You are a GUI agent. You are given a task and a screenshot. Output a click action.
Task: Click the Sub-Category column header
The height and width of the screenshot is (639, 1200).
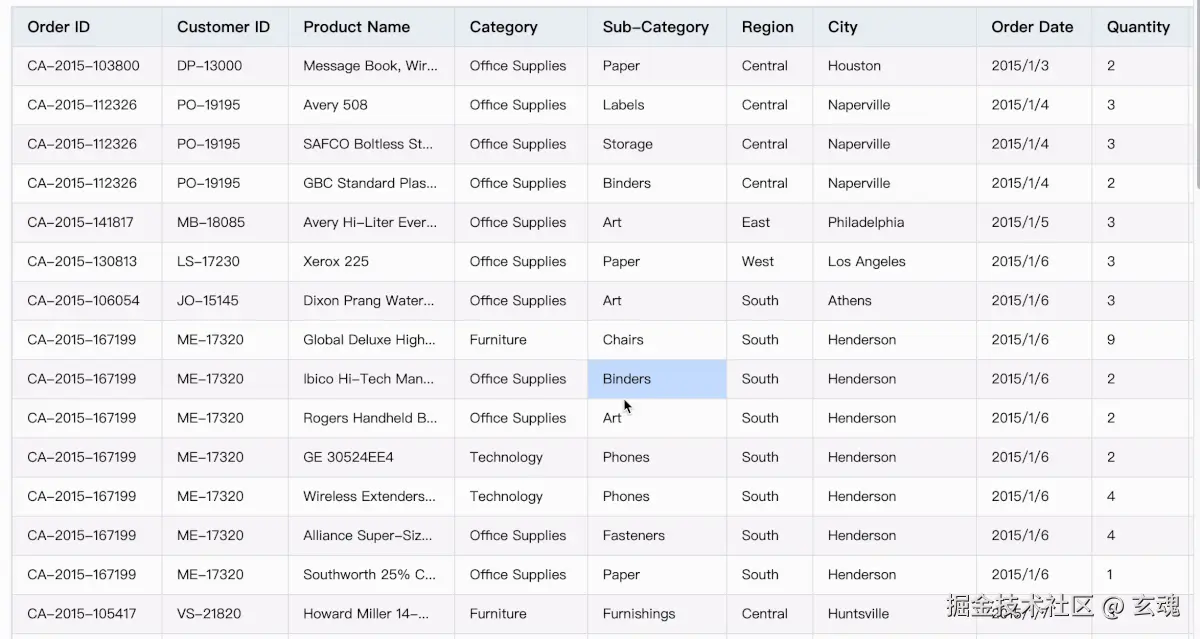655,27
